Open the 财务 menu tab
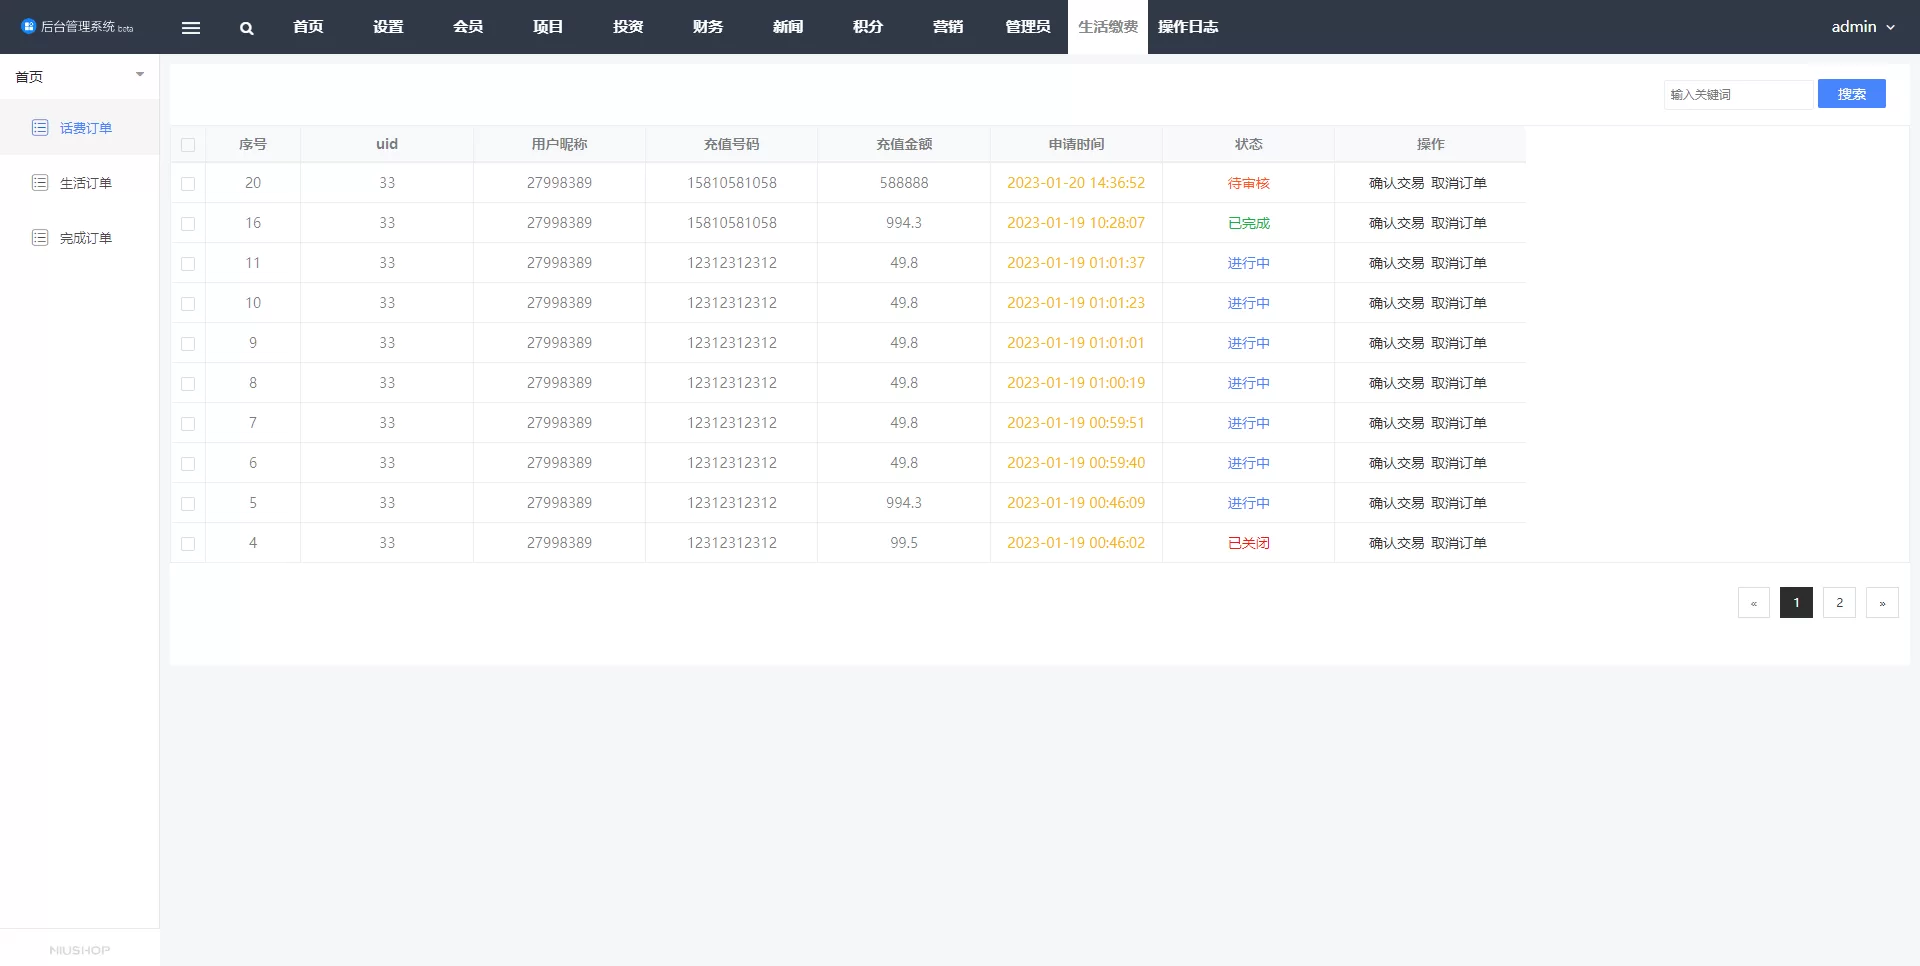 coord(708,27)
